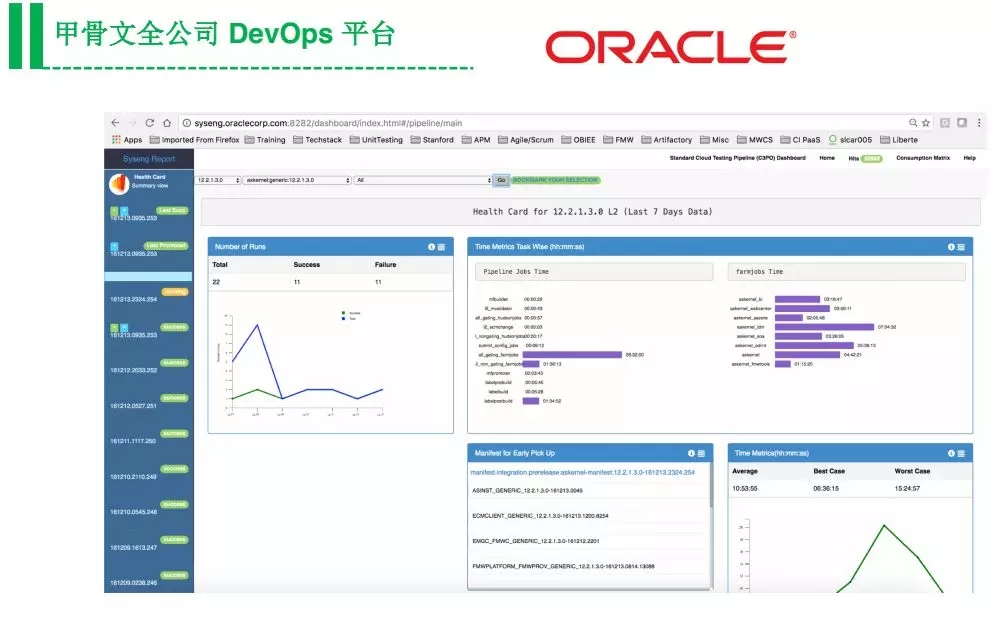Open the Time Metrics Task Wise info icon

951,247
